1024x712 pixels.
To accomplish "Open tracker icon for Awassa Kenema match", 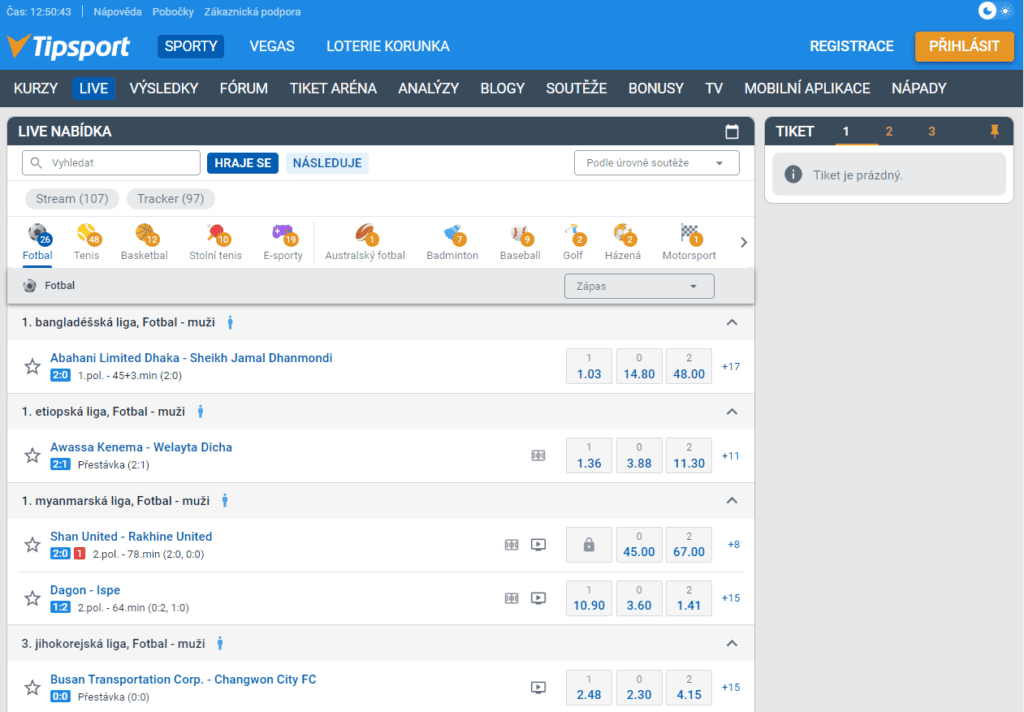I will pos(538,455).
